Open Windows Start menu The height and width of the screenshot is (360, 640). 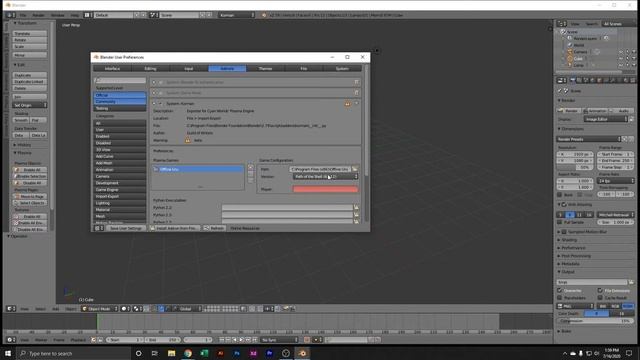[x=8, y=353]
